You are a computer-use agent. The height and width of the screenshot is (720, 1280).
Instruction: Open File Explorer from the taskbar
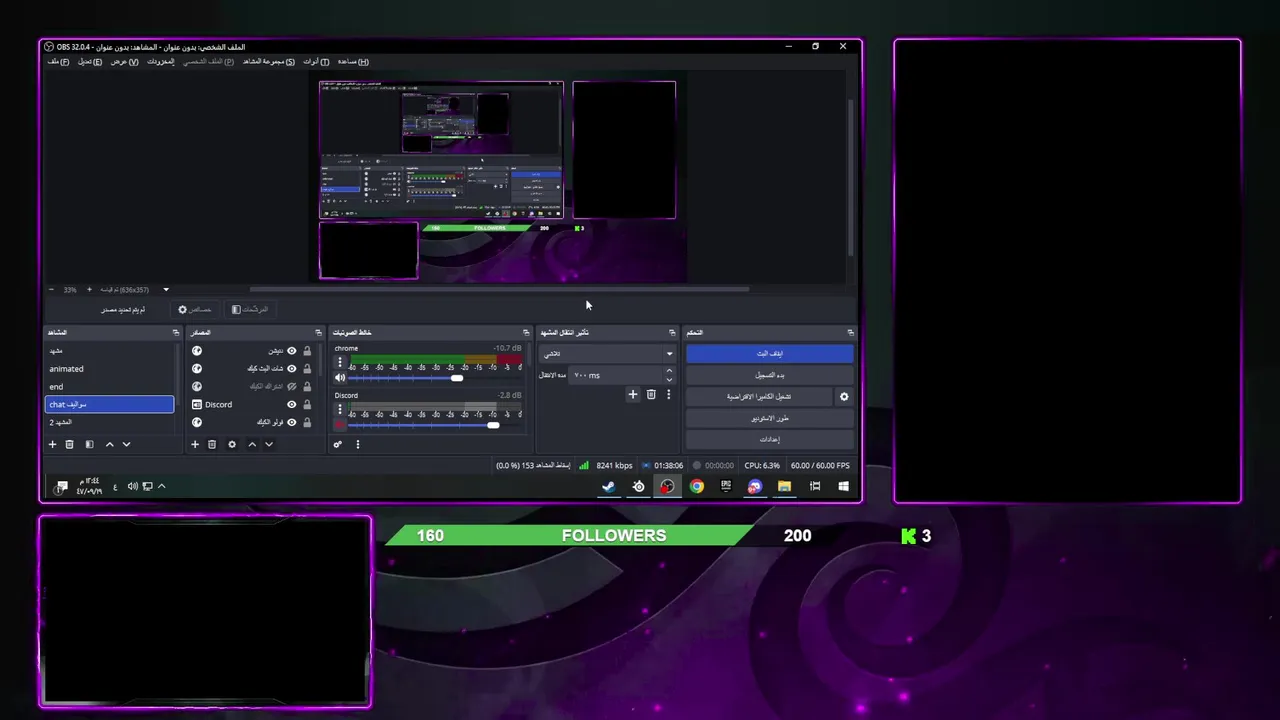click(x=785, y=486)
